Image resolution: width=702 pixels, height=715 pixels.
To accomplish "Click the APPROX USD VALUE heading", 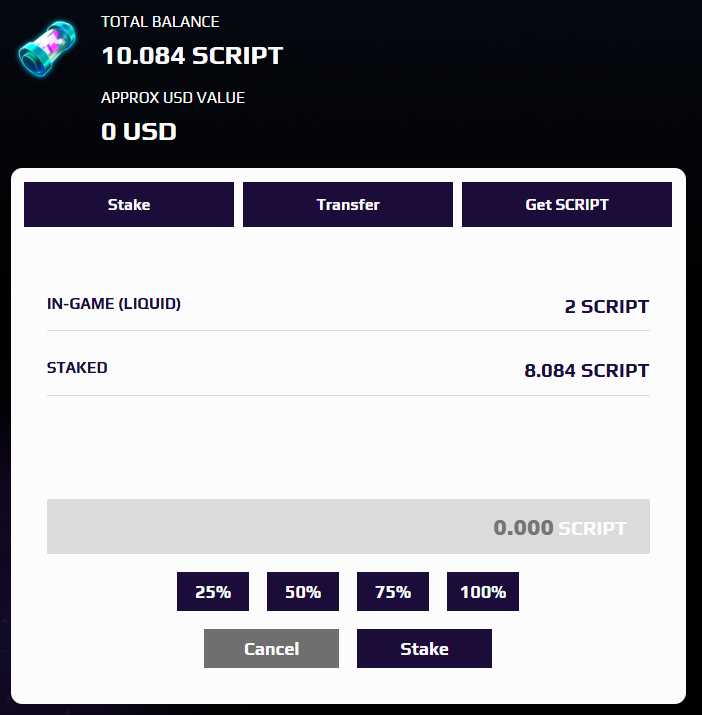I will click(x=173, y=98).
